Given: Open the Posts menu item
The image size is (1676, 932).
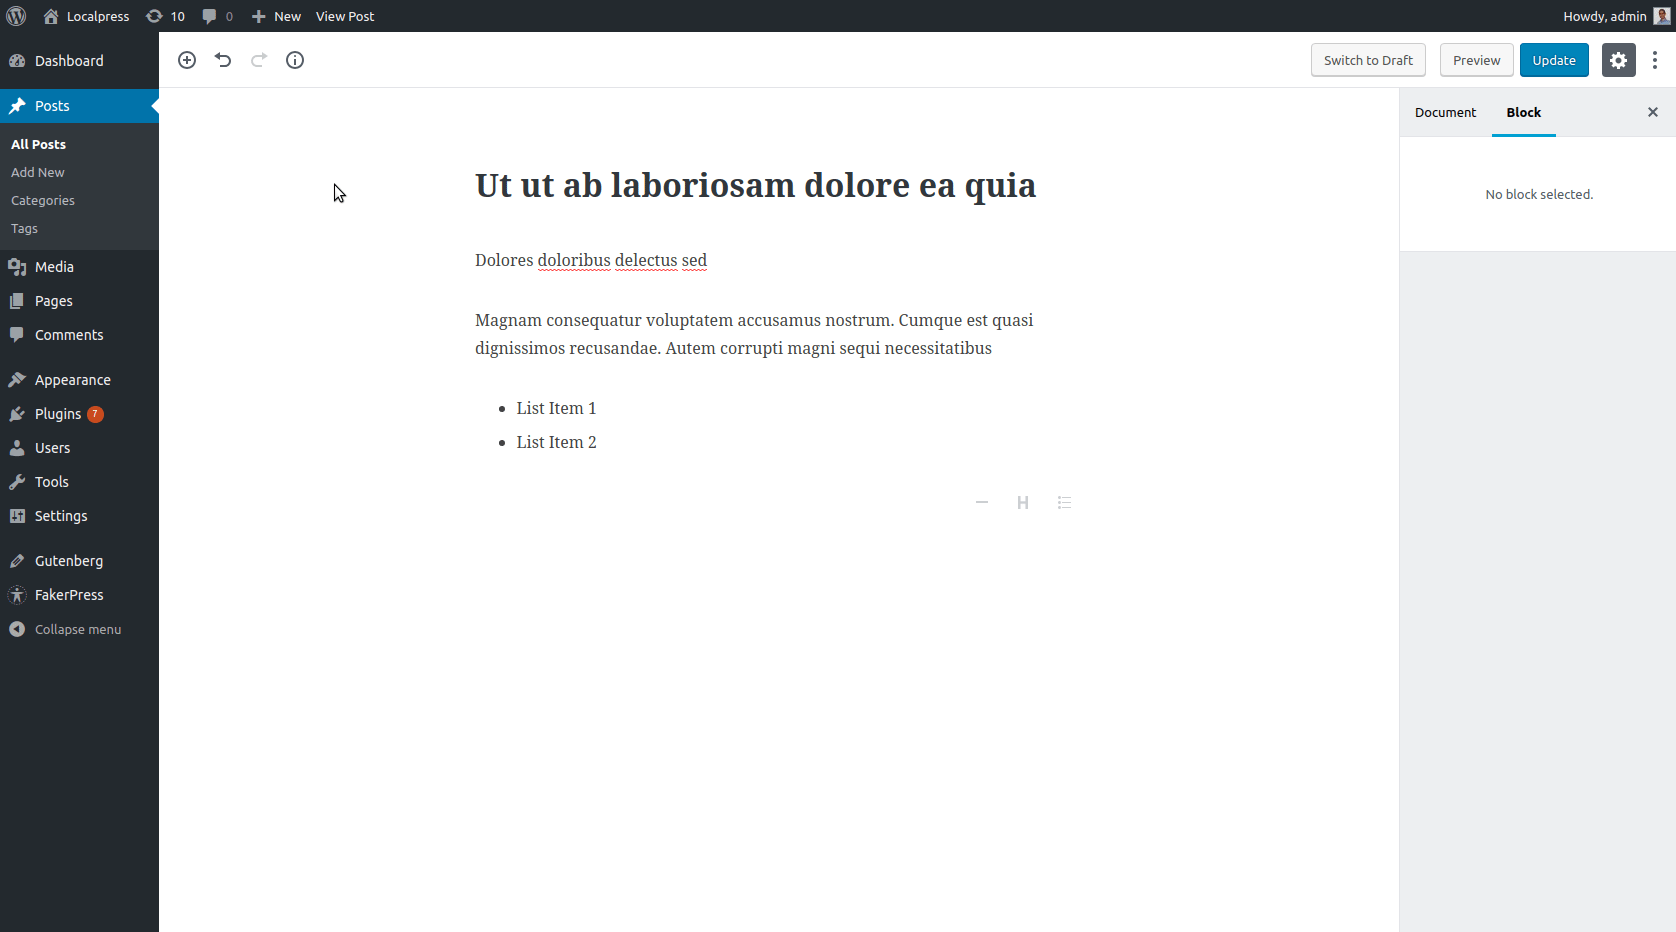Looking at the screenshot, I should pos(79,106).
